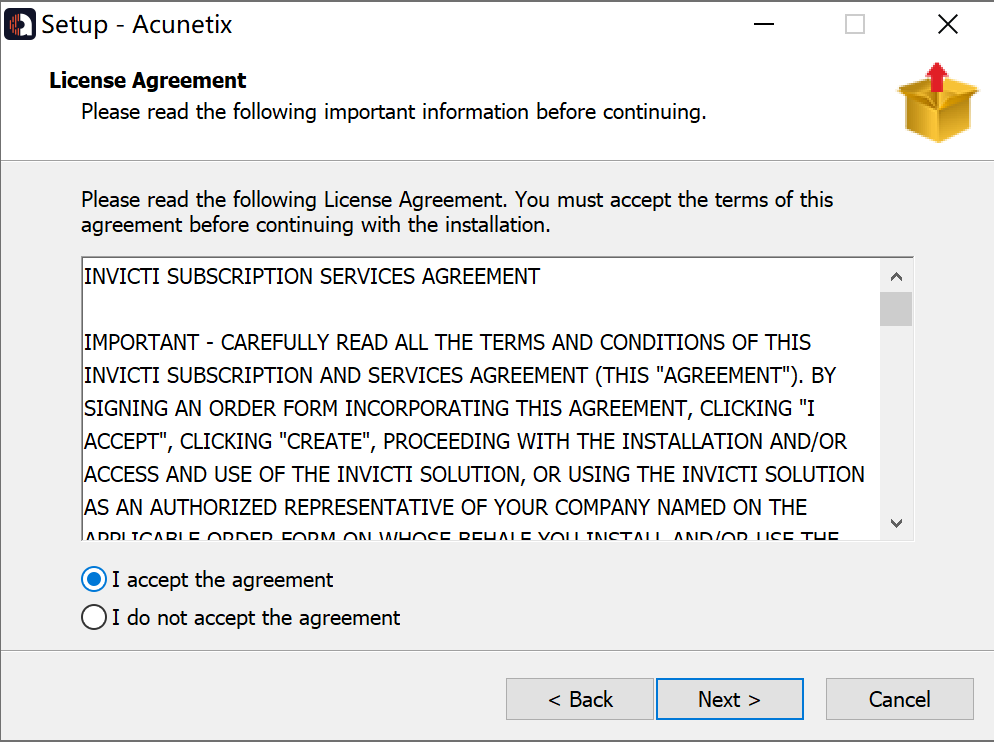Click the license scrollbar down arrow

coord(896,523)
